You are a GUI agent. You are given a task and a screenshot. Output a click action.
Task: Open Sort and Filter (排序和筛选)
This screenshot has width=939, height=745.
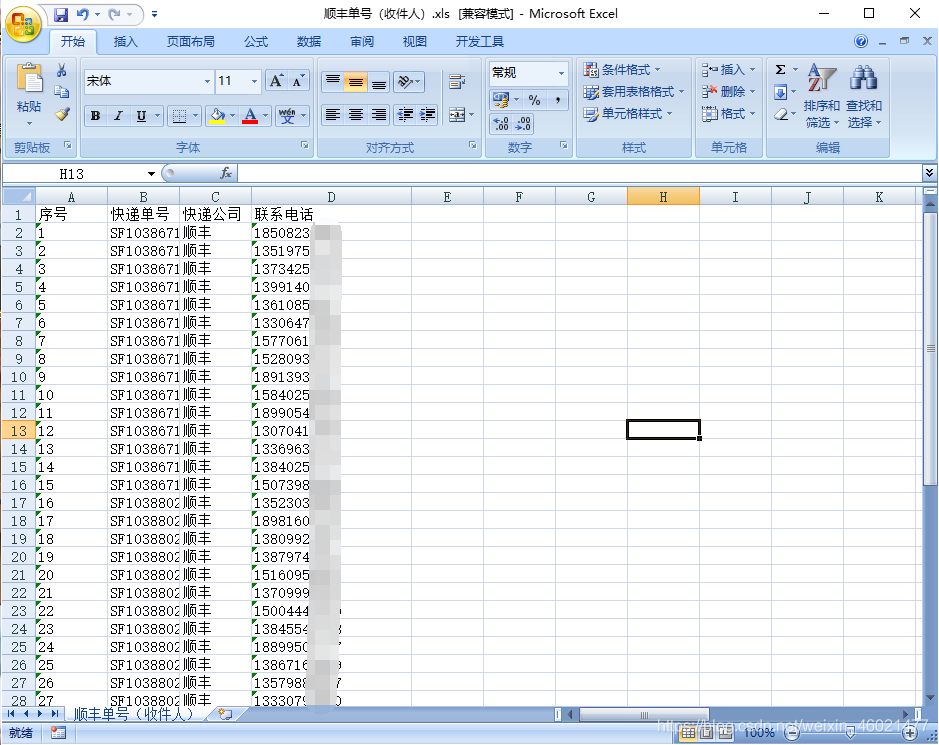[821, 96]
